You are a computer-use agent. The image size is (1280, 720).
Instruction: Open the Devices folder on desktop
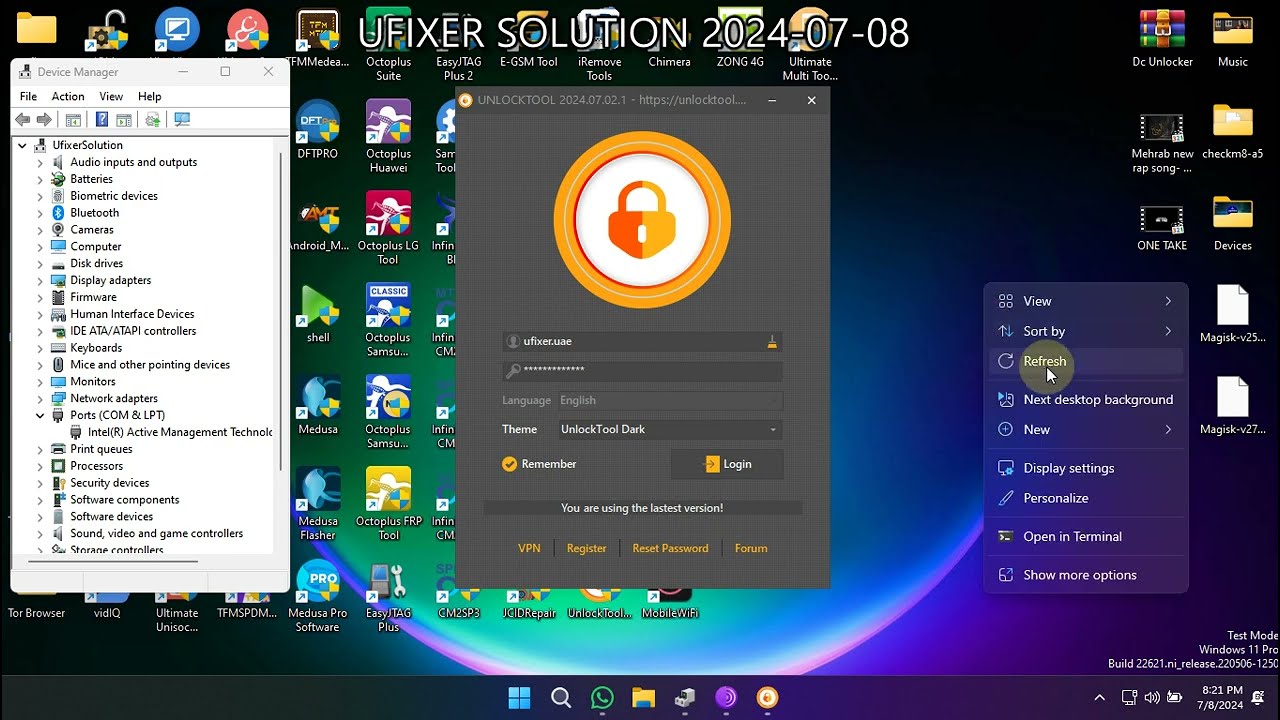(x=1233, y=222)
